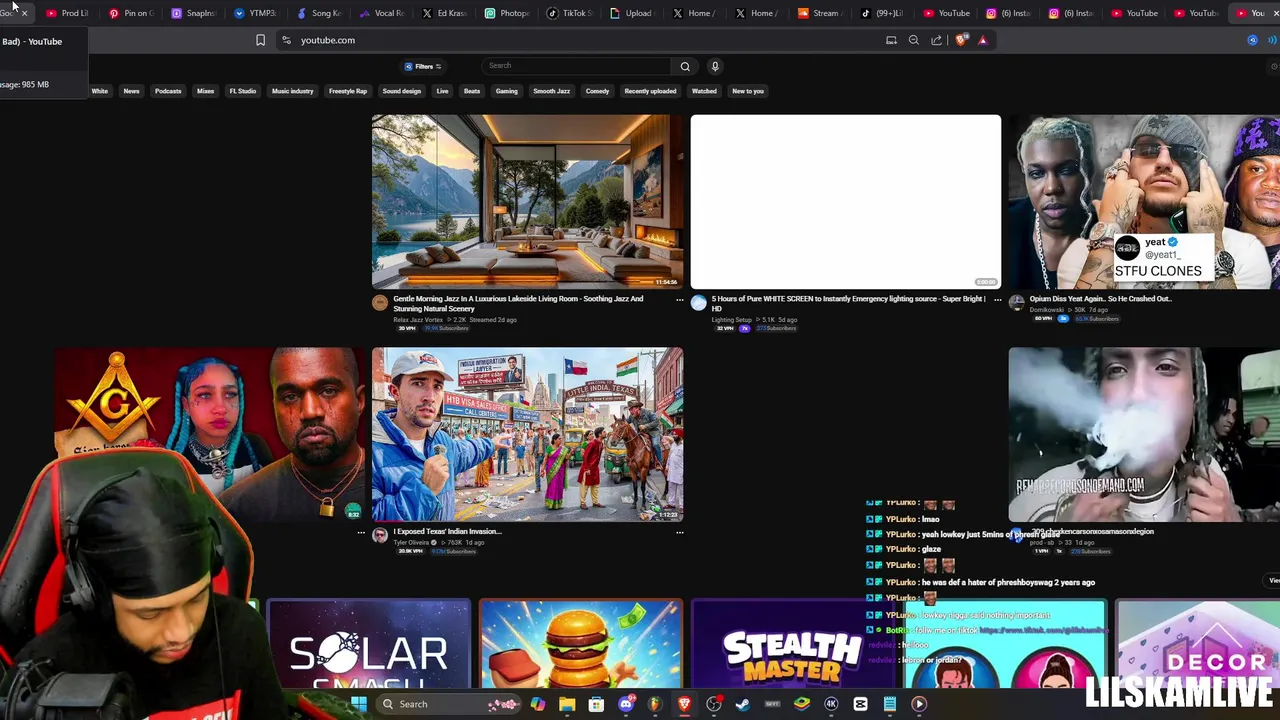This screenshot has width=1280, height=720.
Task: Open OBS Studio from the taskbar
Action: (714, 704)
